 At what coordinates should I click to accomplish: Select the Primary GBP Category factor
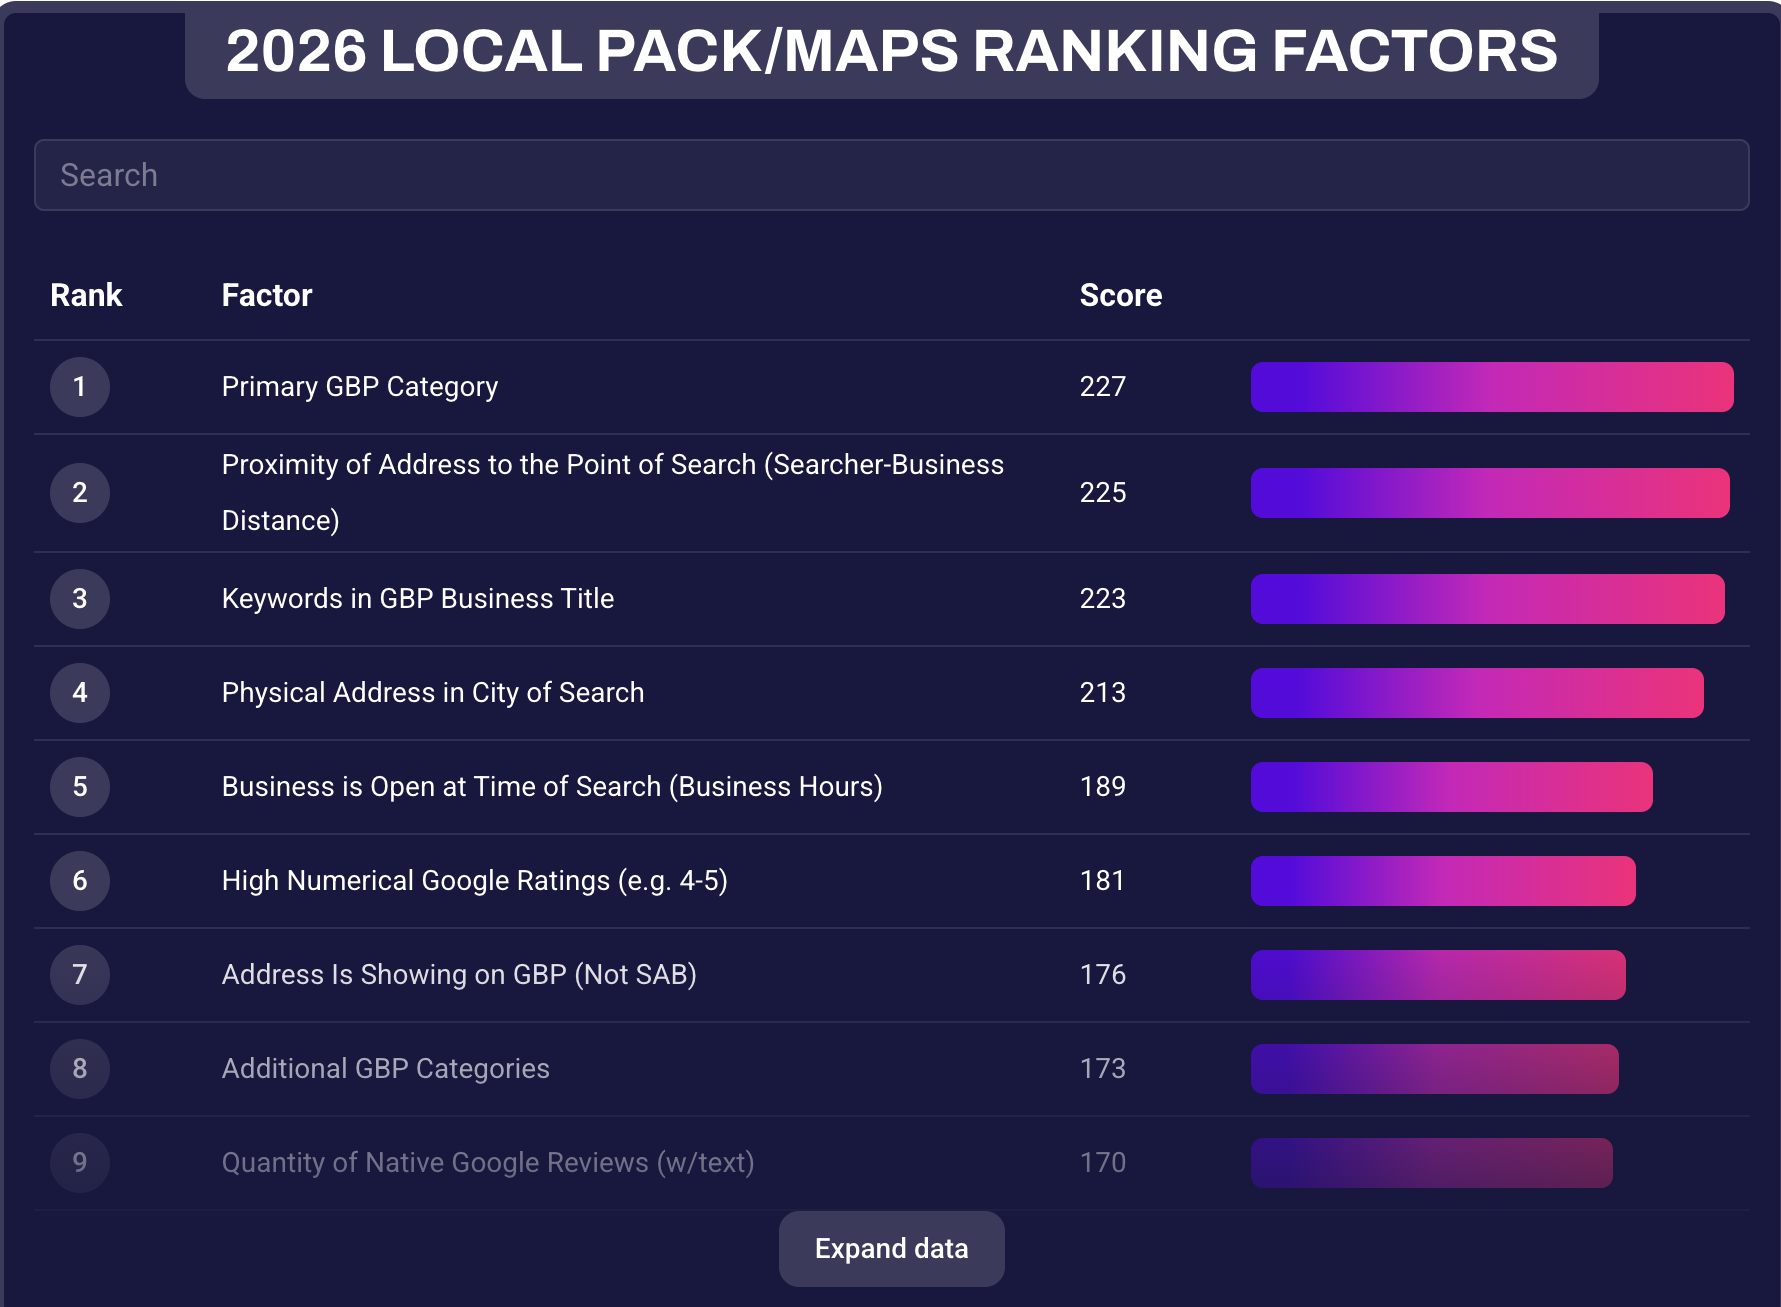(x=360, y=387)
